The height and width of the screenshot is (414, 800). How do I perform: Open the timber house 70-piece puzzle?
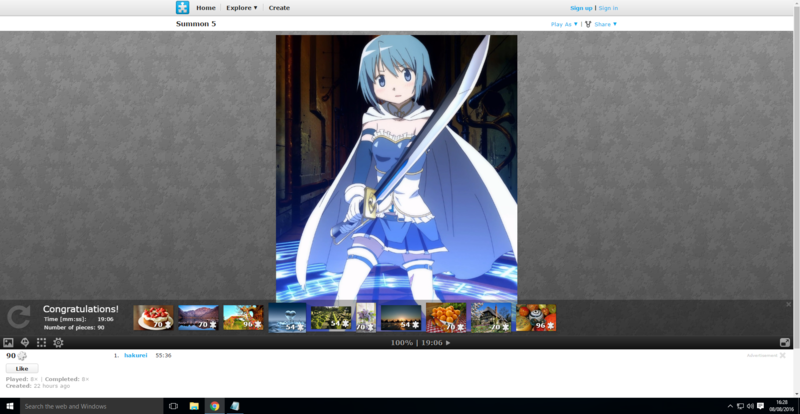(x=491, y=318)
